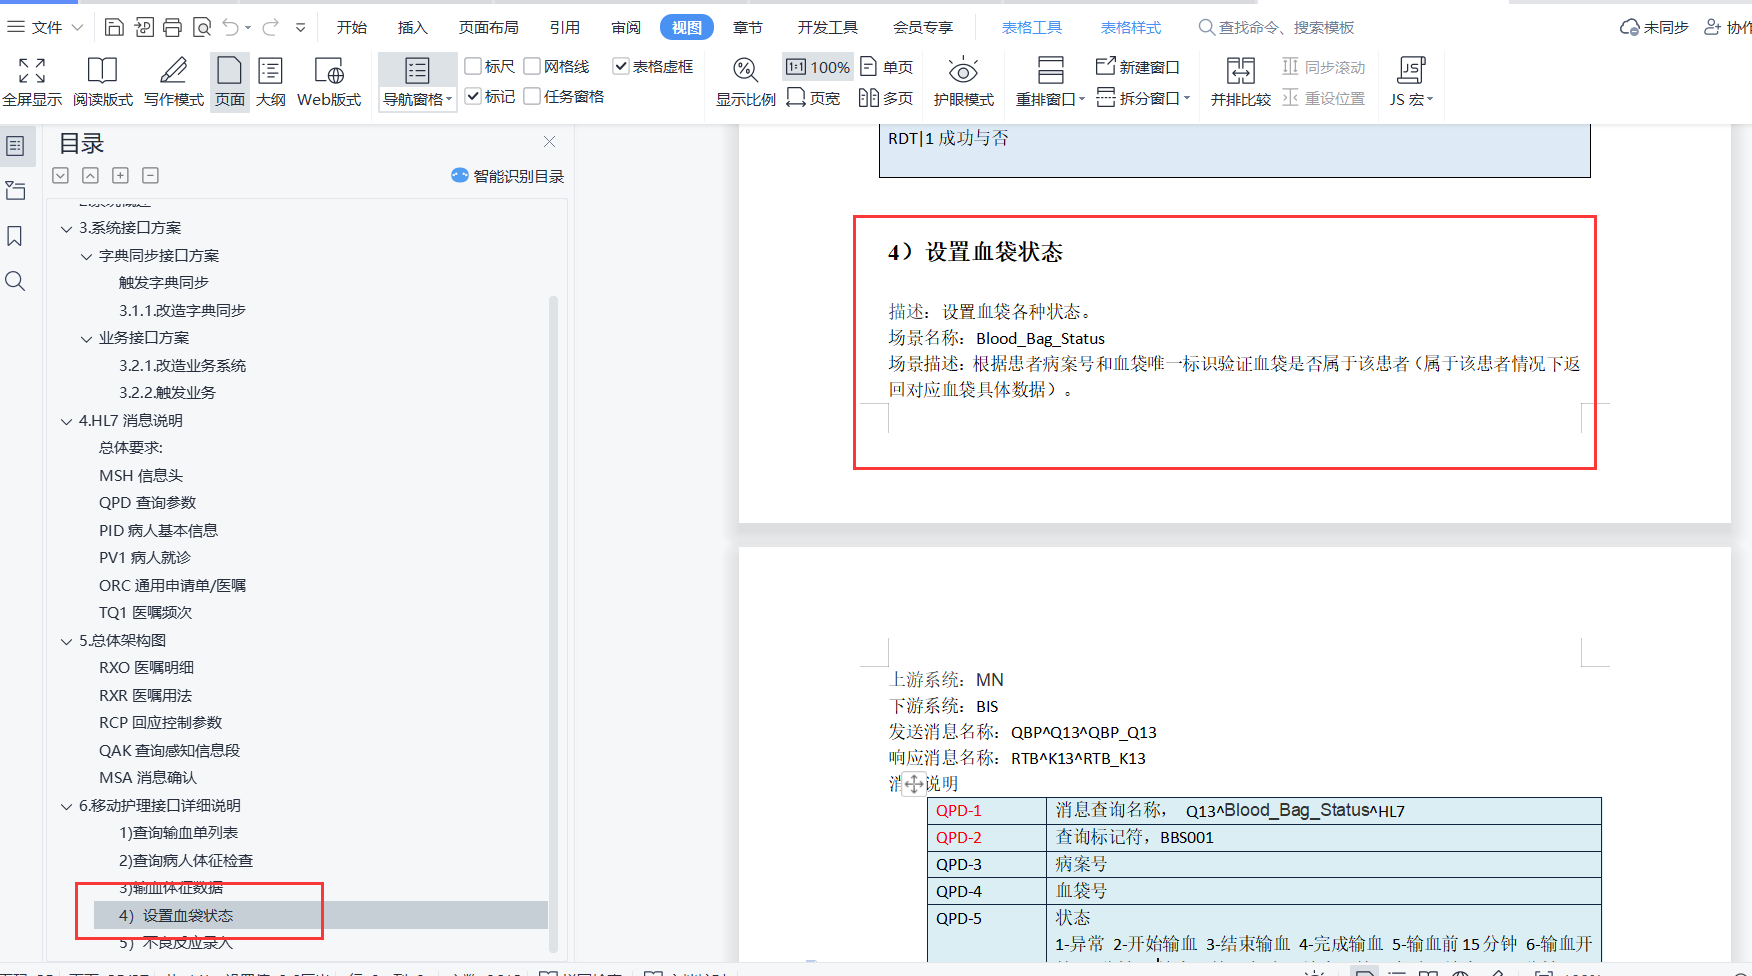1752x976 pixels.
Task: Click the QPD-2 table cell
Action: 987,838
